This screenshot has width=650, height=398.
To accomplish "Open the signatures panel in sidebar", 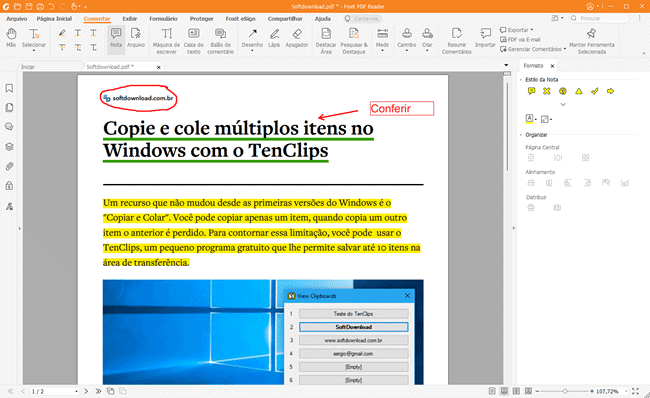I will (9, 206).
